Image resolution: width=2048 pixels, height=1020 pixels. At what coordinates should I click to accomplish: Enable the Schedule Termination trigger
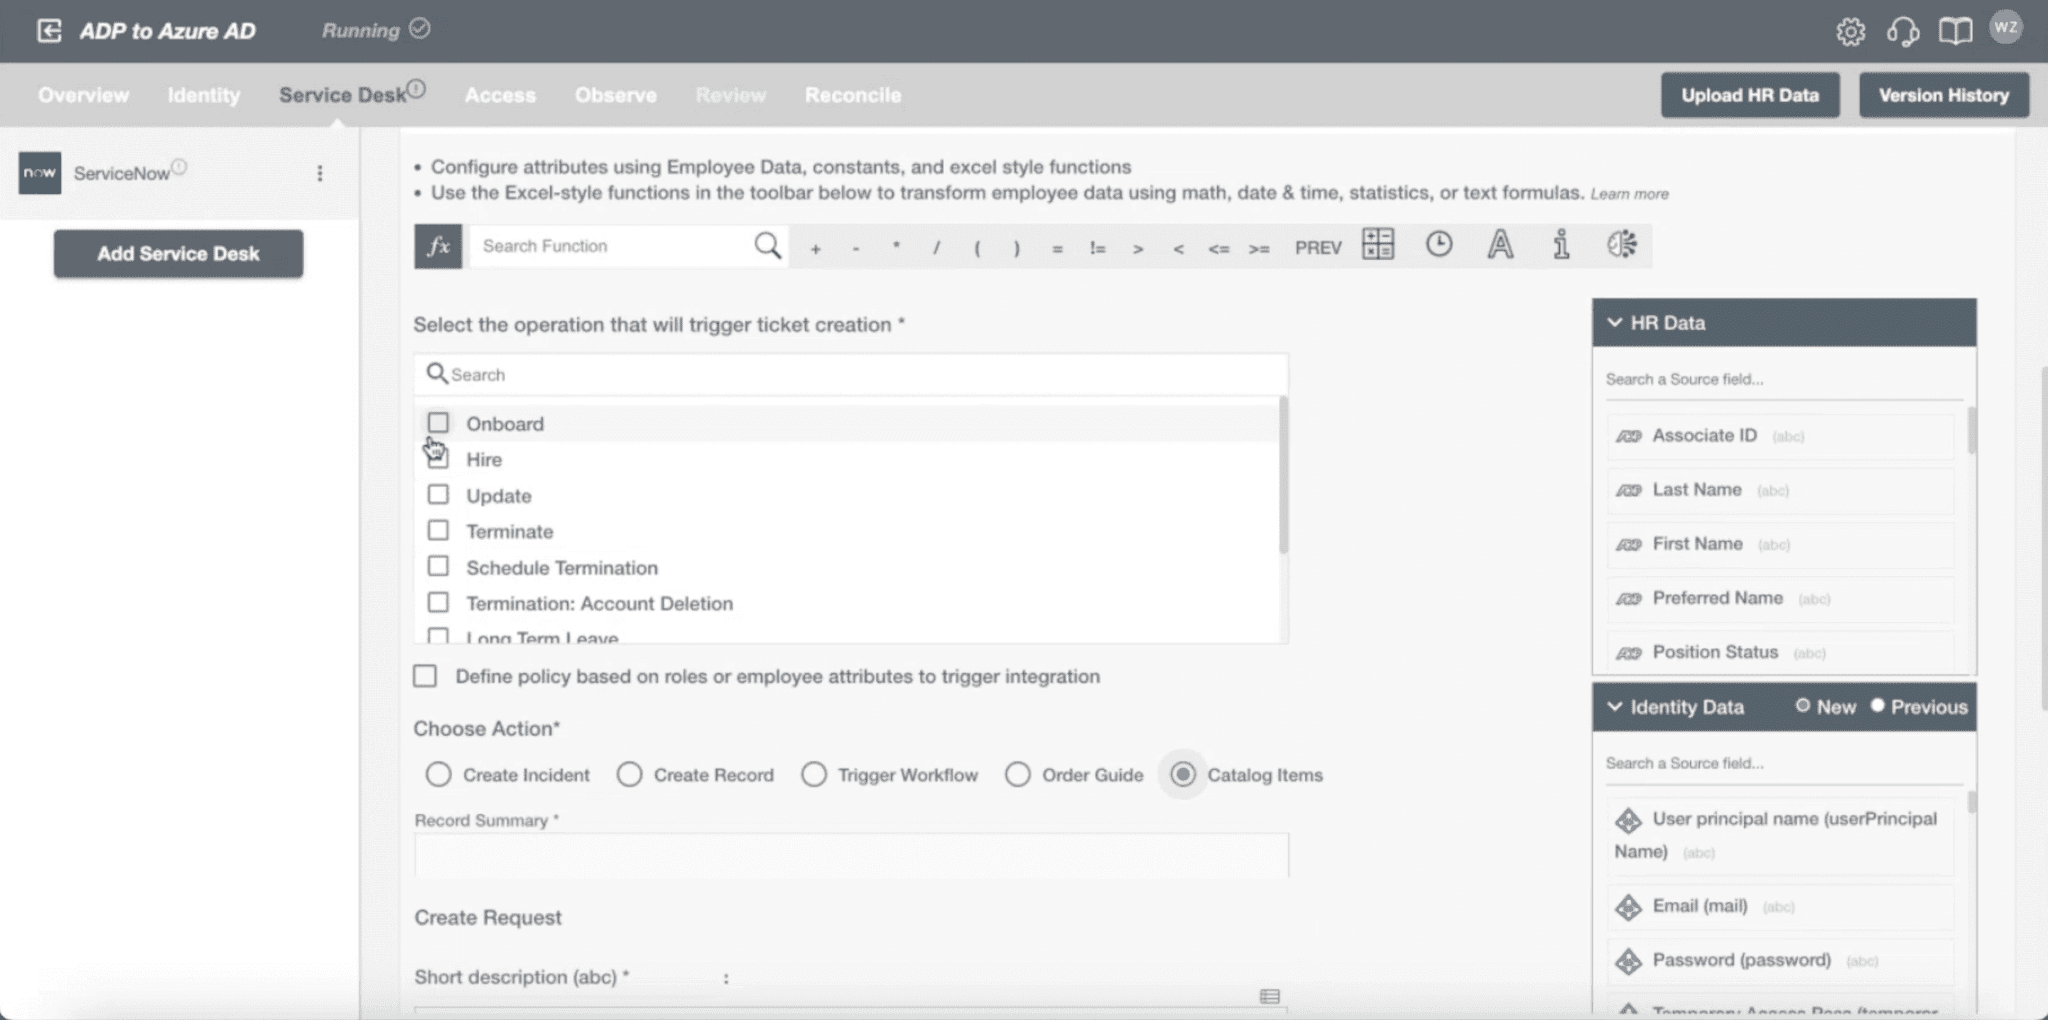pyautogui.click(x=438, y=566)
